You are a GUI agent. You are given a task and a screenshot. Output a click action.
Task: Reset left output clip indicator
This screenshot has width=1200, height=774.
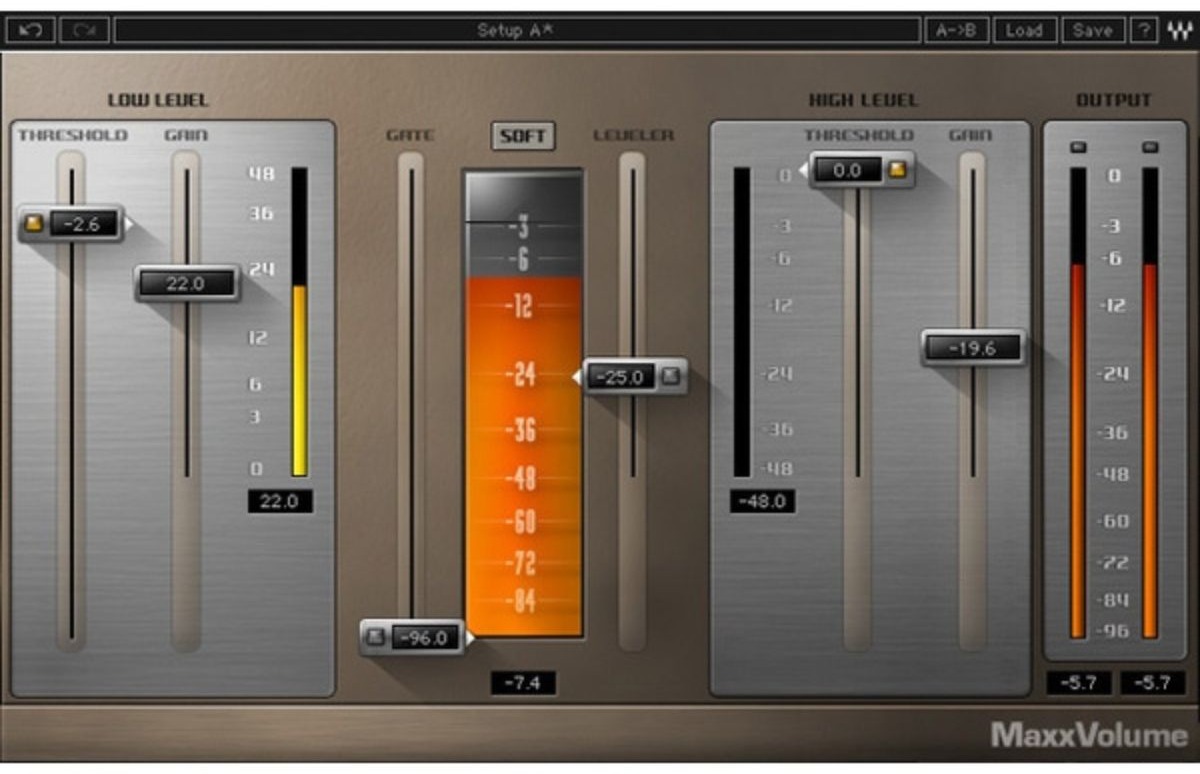click(x=1077, y=147)
